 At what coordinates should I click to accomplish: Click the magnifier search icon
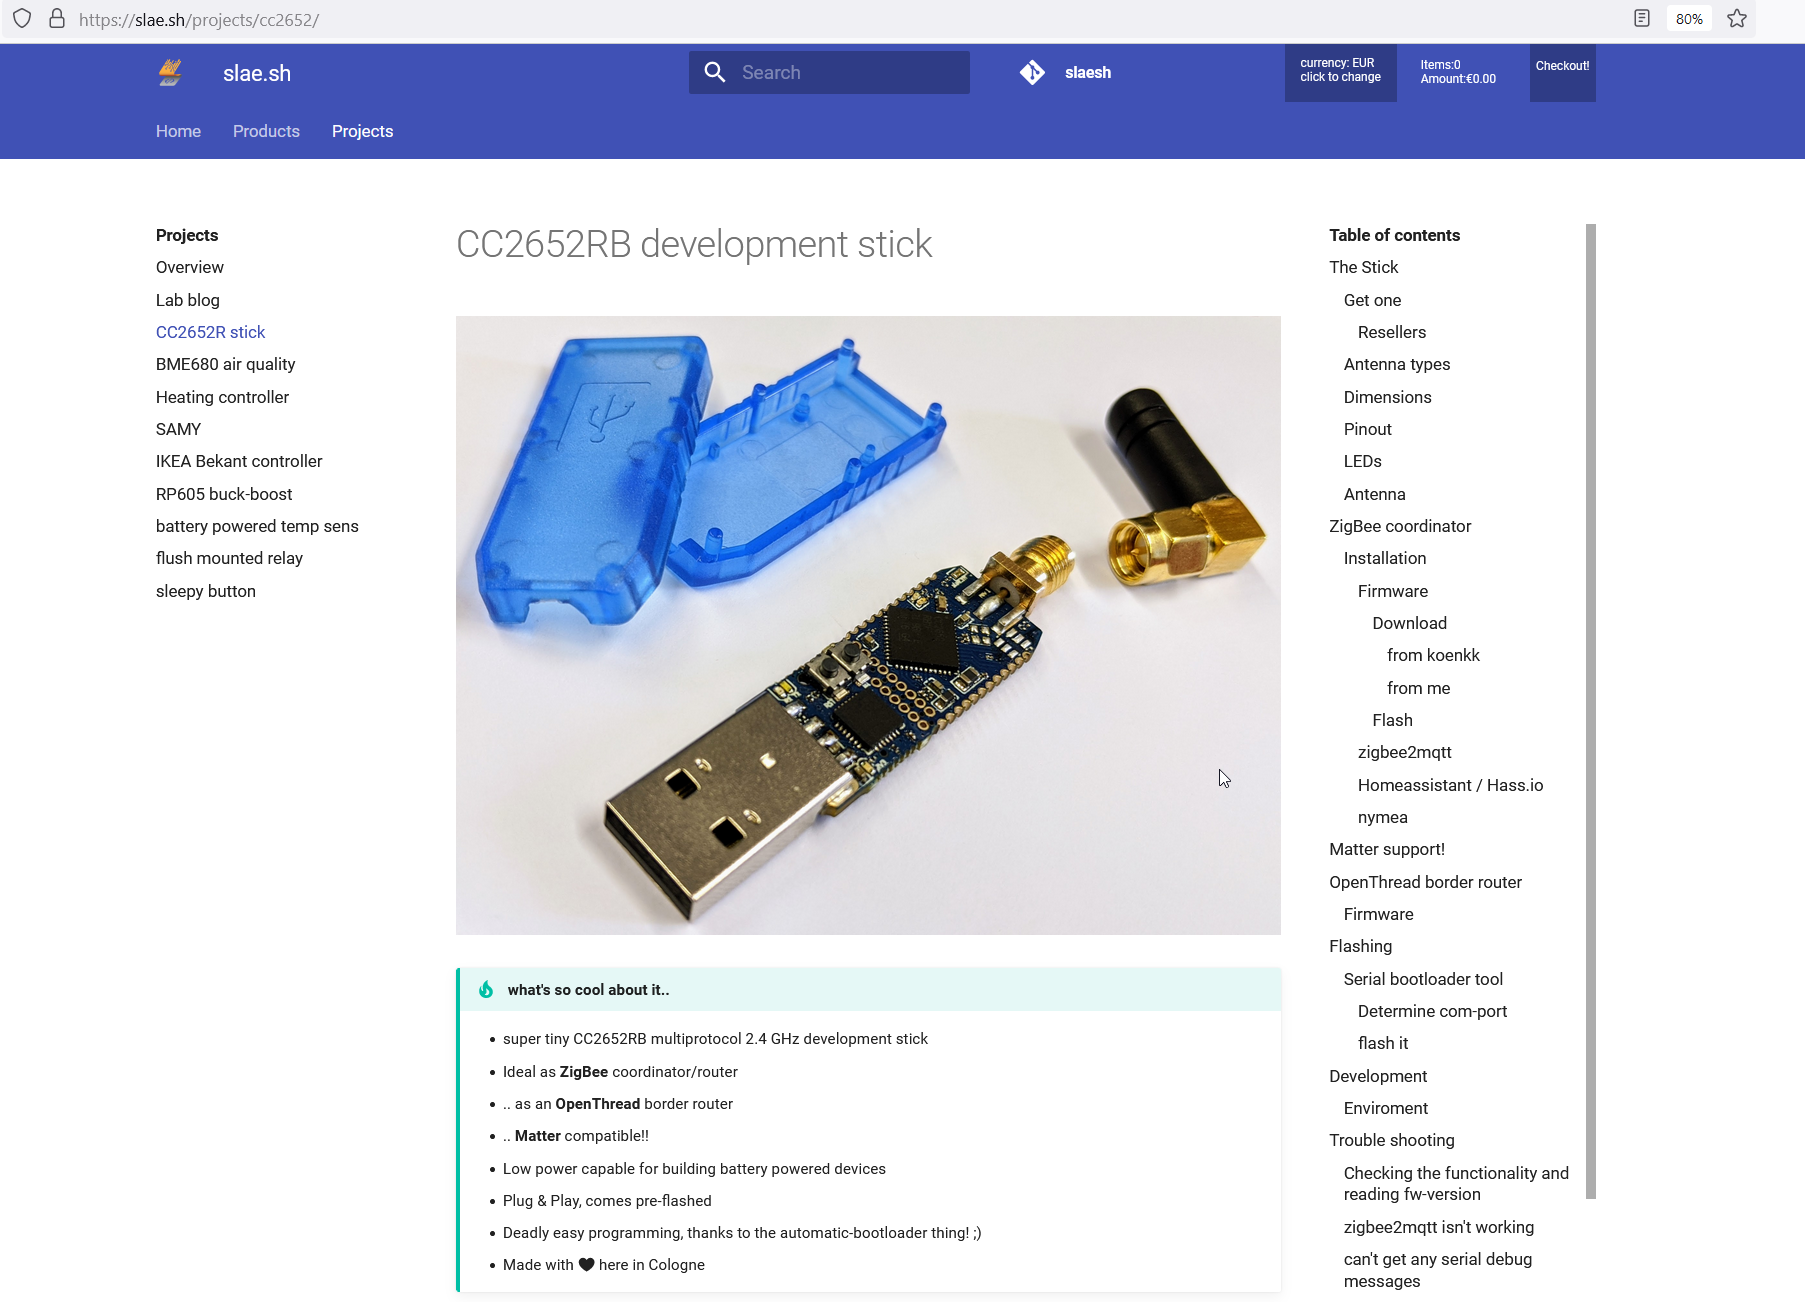coord(714,72)
